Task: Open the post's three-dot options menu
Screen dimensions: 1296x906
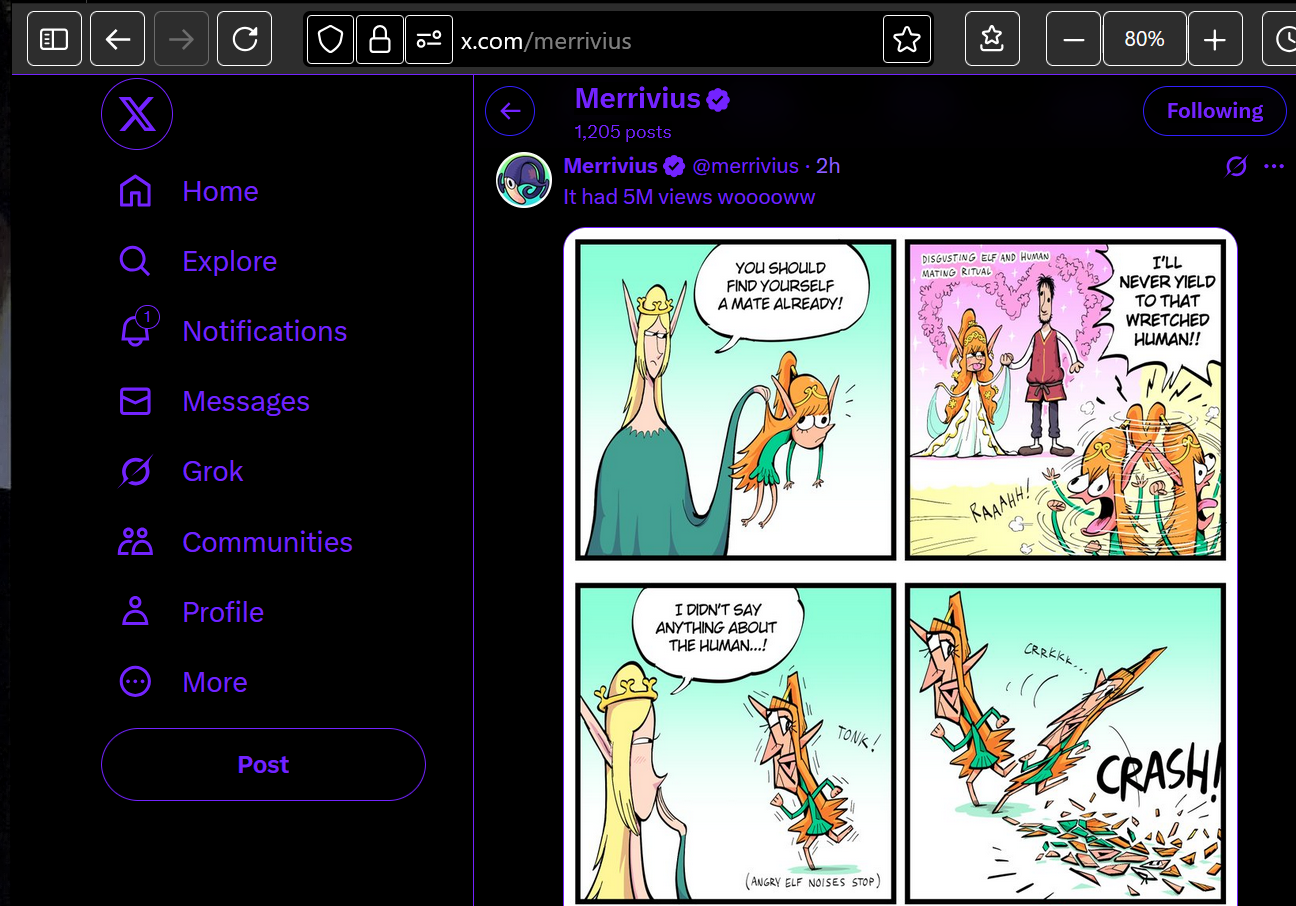Action: 1273,166
